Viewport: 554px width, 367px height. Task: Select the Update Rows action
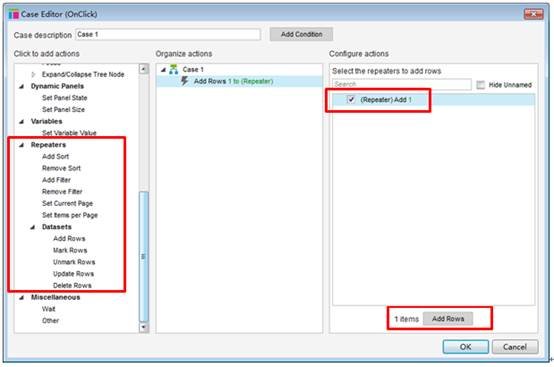[x=73, y=274]
